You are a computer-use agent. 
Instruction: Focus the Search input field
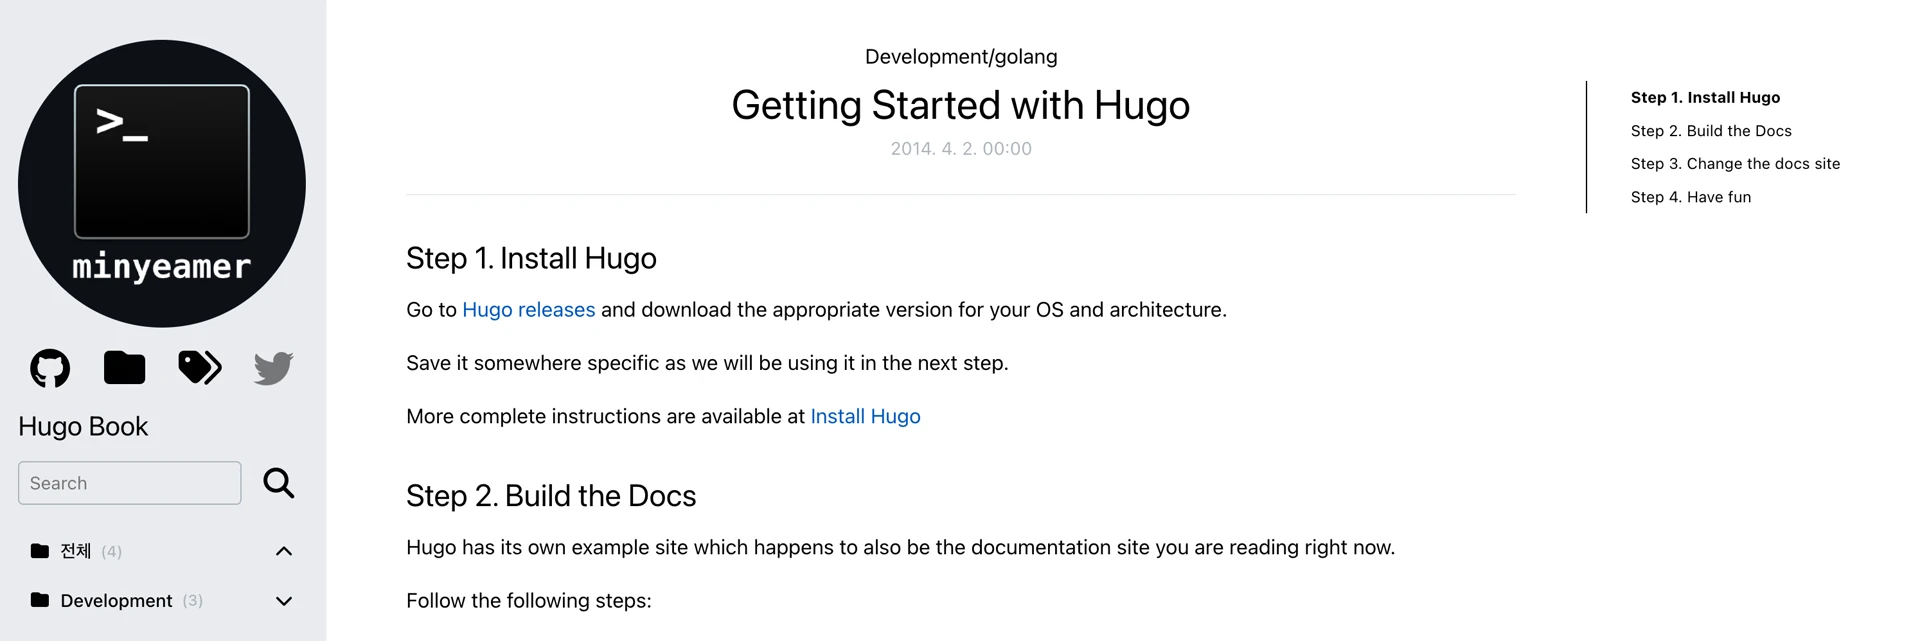130,483
